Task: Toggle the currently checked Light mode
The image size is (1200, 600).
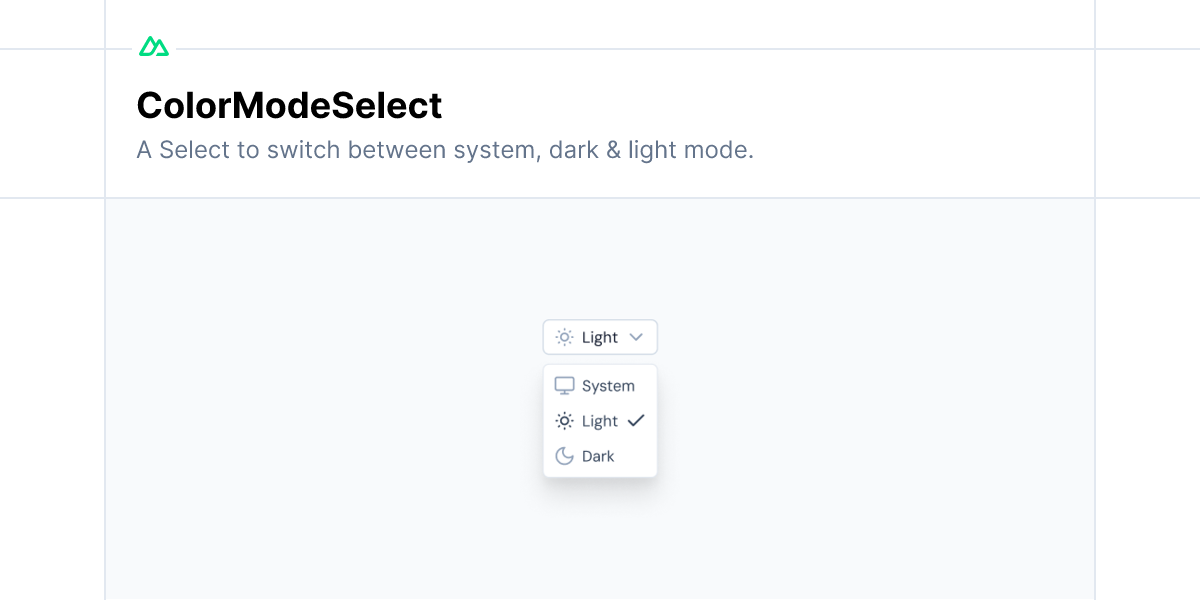Action: (598, 421)
